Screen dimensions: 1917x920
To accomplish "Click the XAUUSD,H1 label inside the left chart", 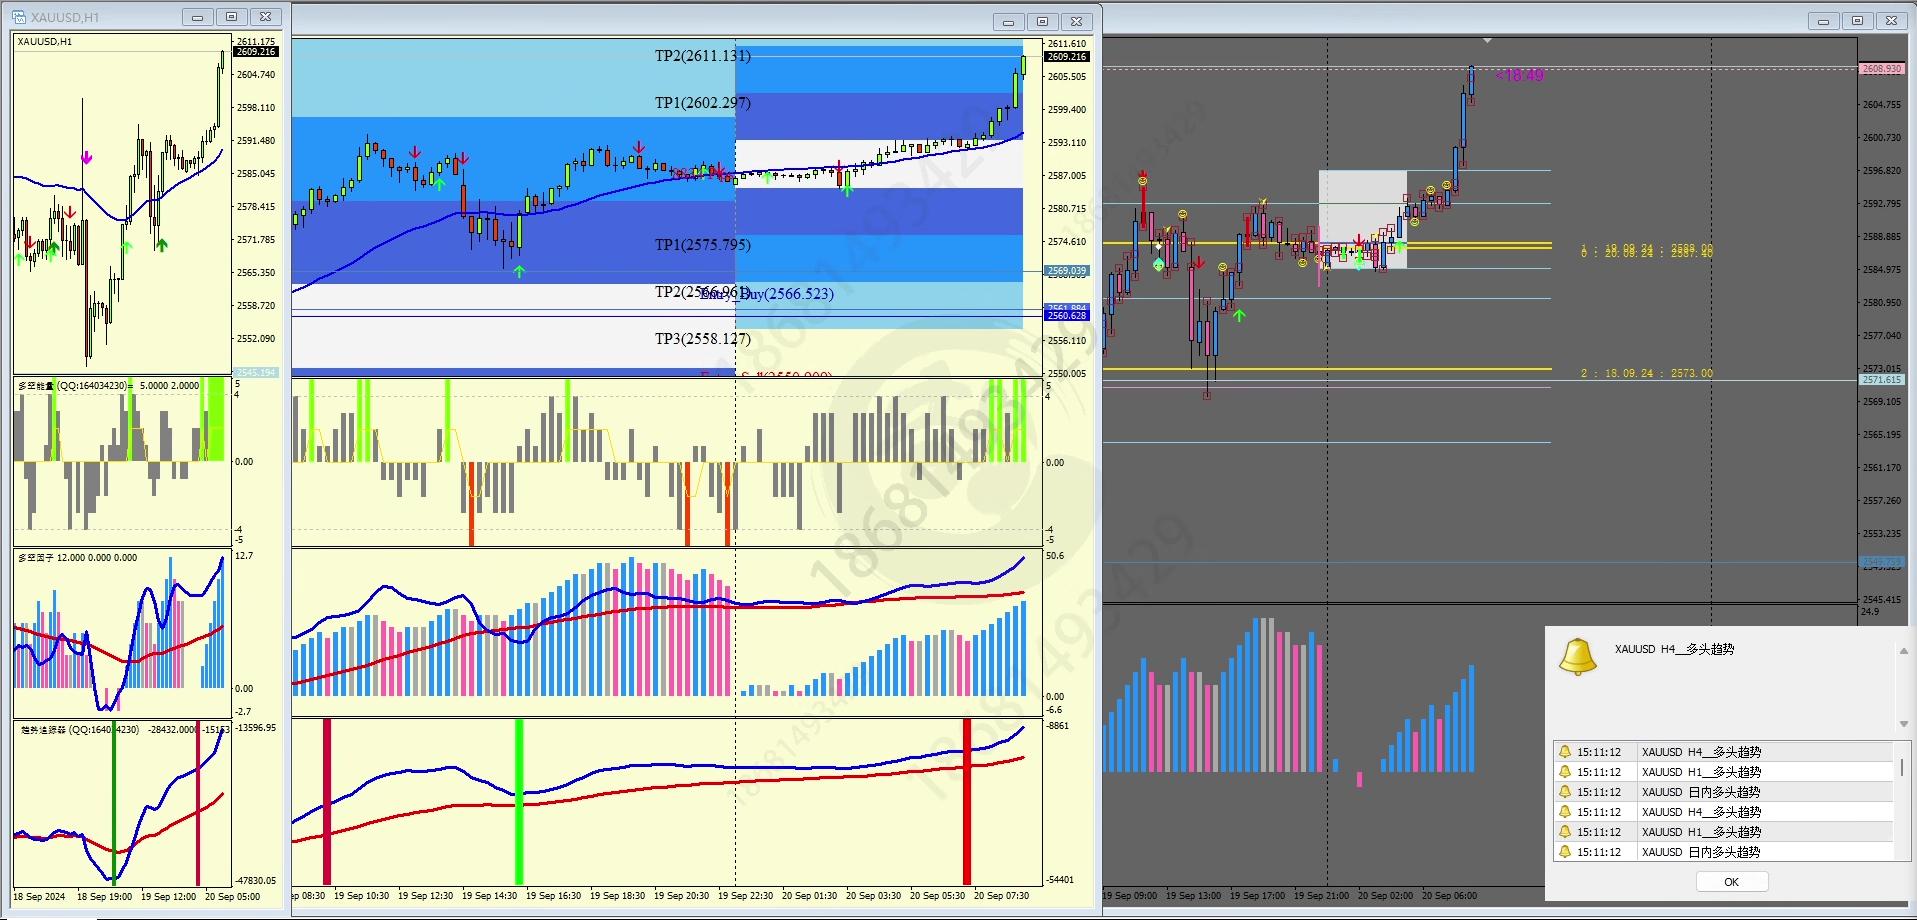I will 45,42.
